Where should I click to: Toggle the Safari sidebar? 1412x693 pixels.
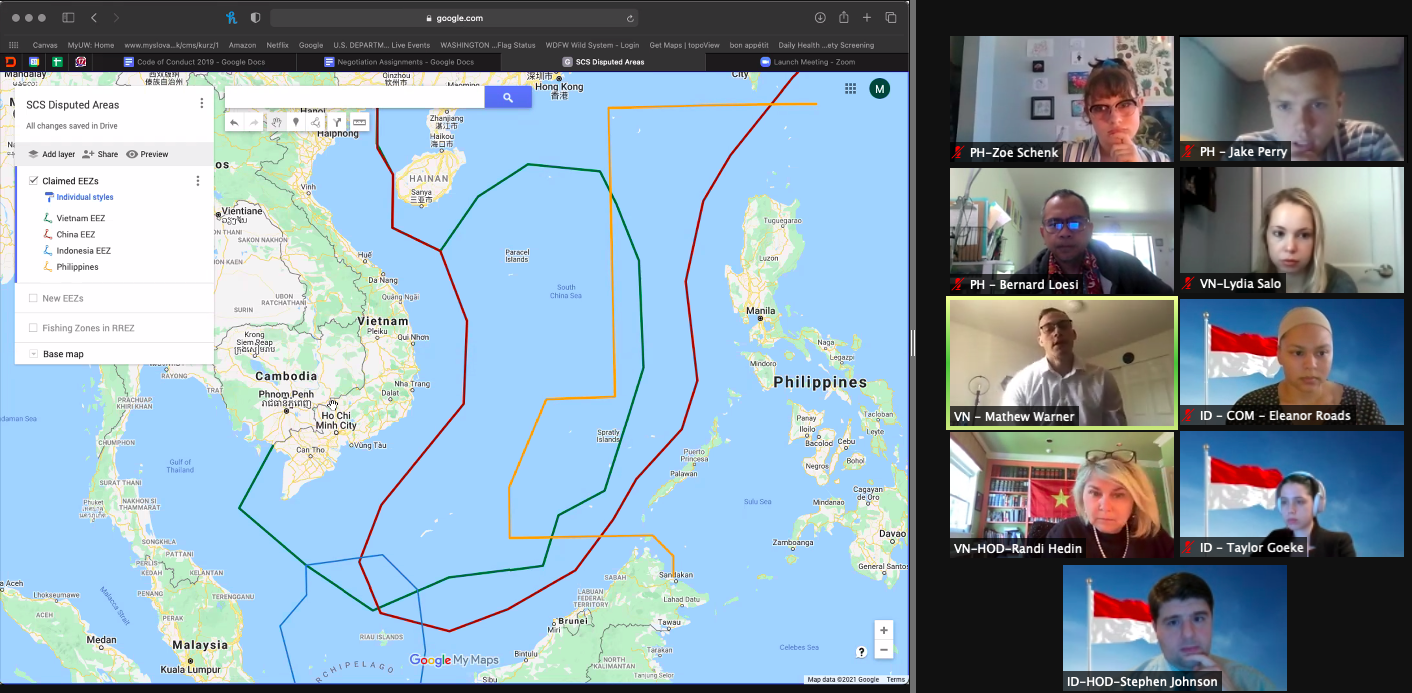[68, 18]
